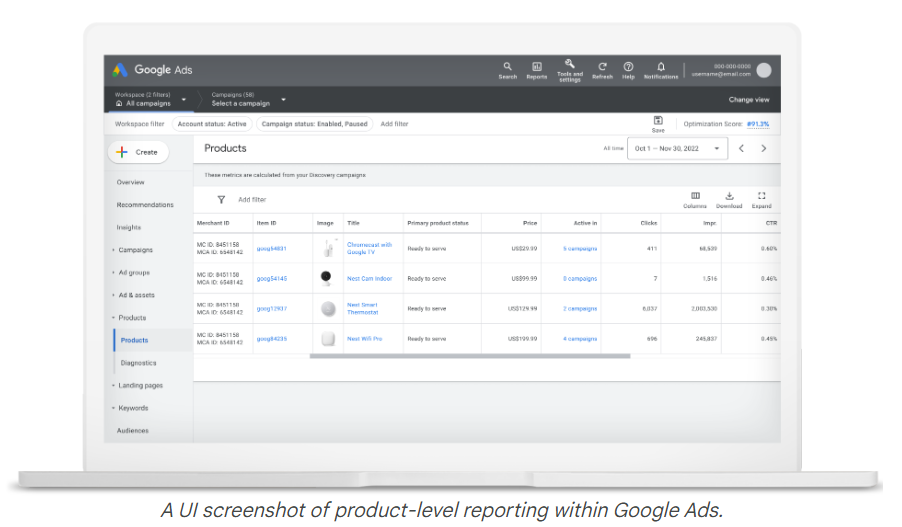
Task: Click the horizontal table scrollbar
Action: 470,356
